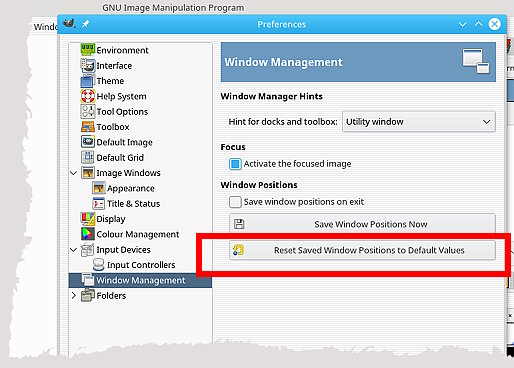
Task: Click the Appearance sub-item icon
Action: pyautogui.click(x=99, y=188)
